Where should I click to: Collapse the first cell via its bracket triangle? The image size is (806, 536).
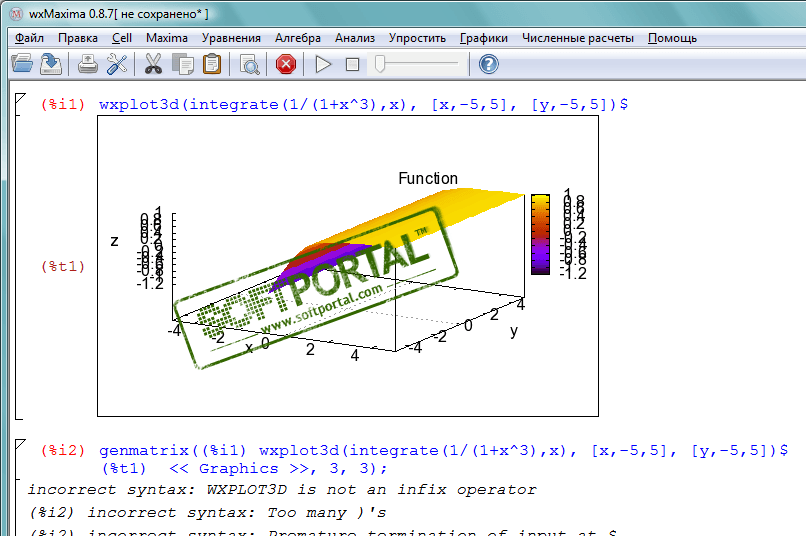[20, 98]
